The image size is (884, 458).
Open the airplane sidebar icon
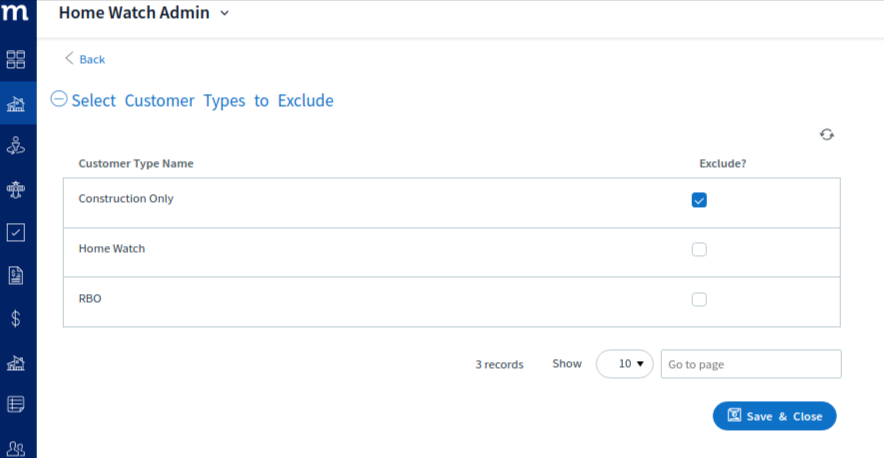coord(16,189)
